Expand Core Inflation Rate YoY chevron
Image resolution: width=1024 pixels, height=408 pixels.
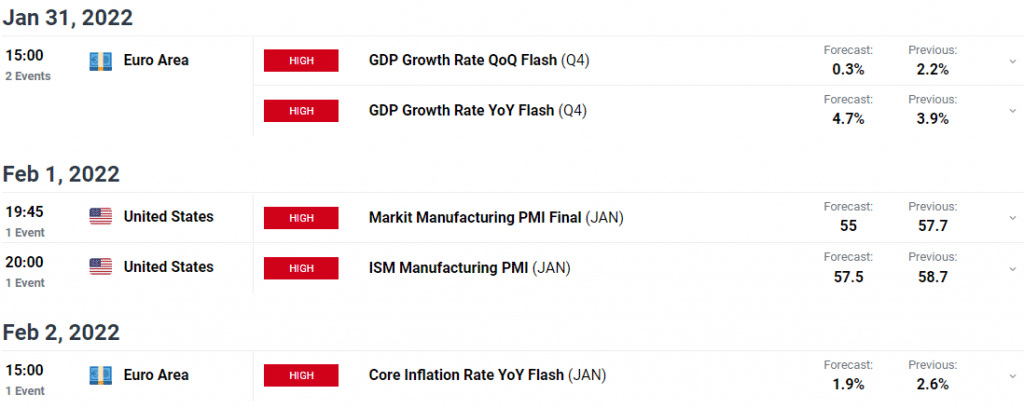click(x=1012, y=375)
